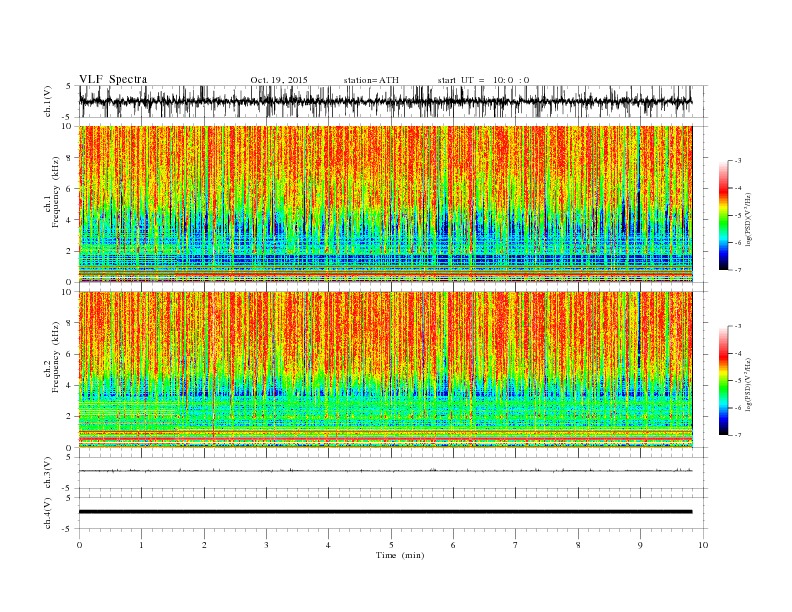This screenshot has width=792, height=612.
Task: Click the "1" tick on the time axis
Action: [141, 545]
